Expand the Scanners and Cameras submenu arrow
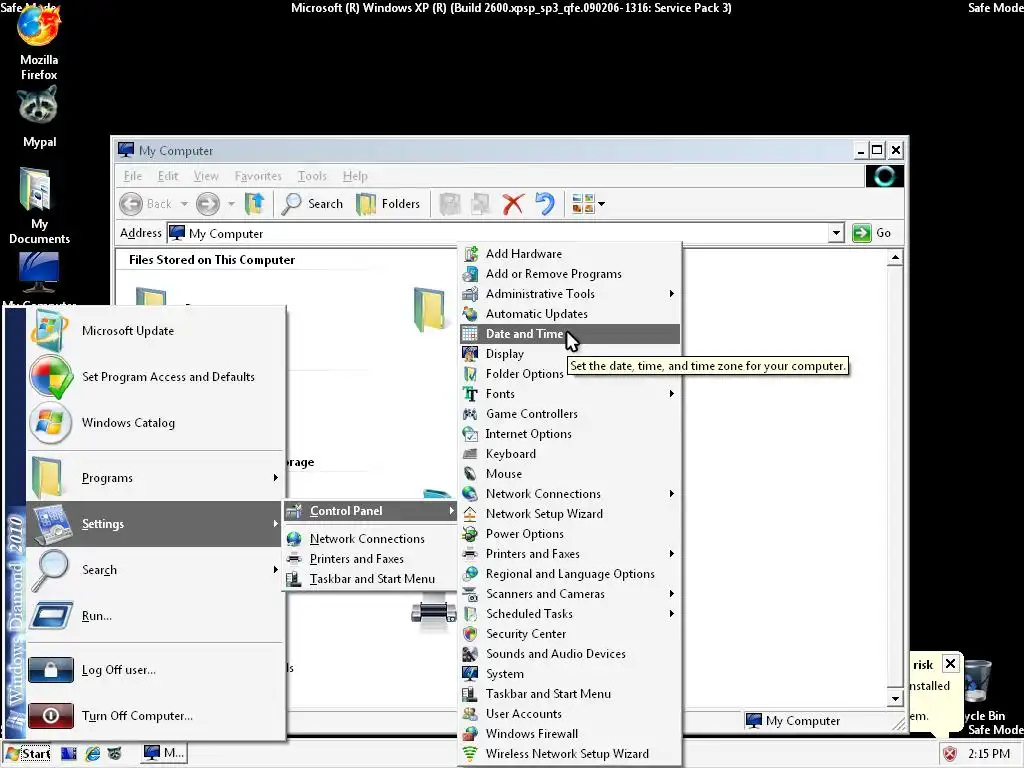1024x768 pixels. 671,594
